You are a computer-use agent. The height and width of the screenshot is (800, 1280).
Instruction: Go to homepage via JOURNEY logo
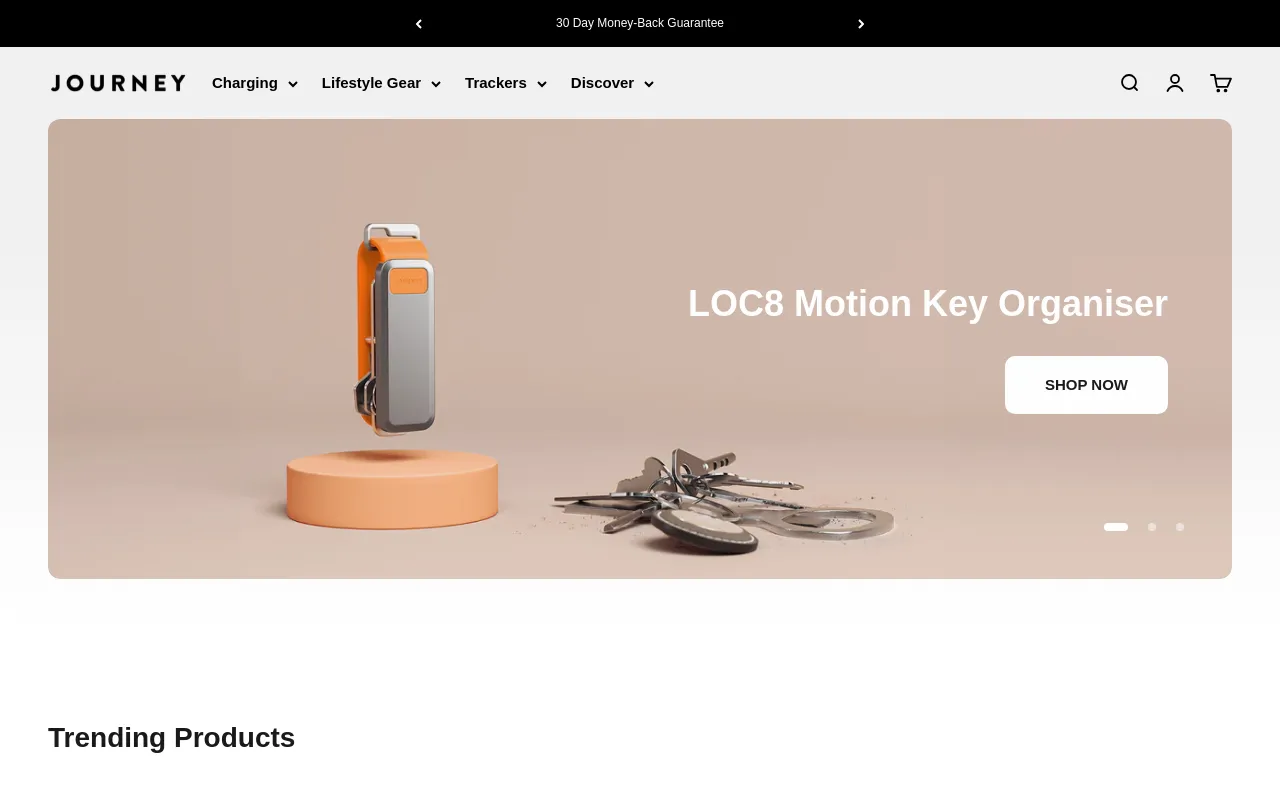point(118,83)
